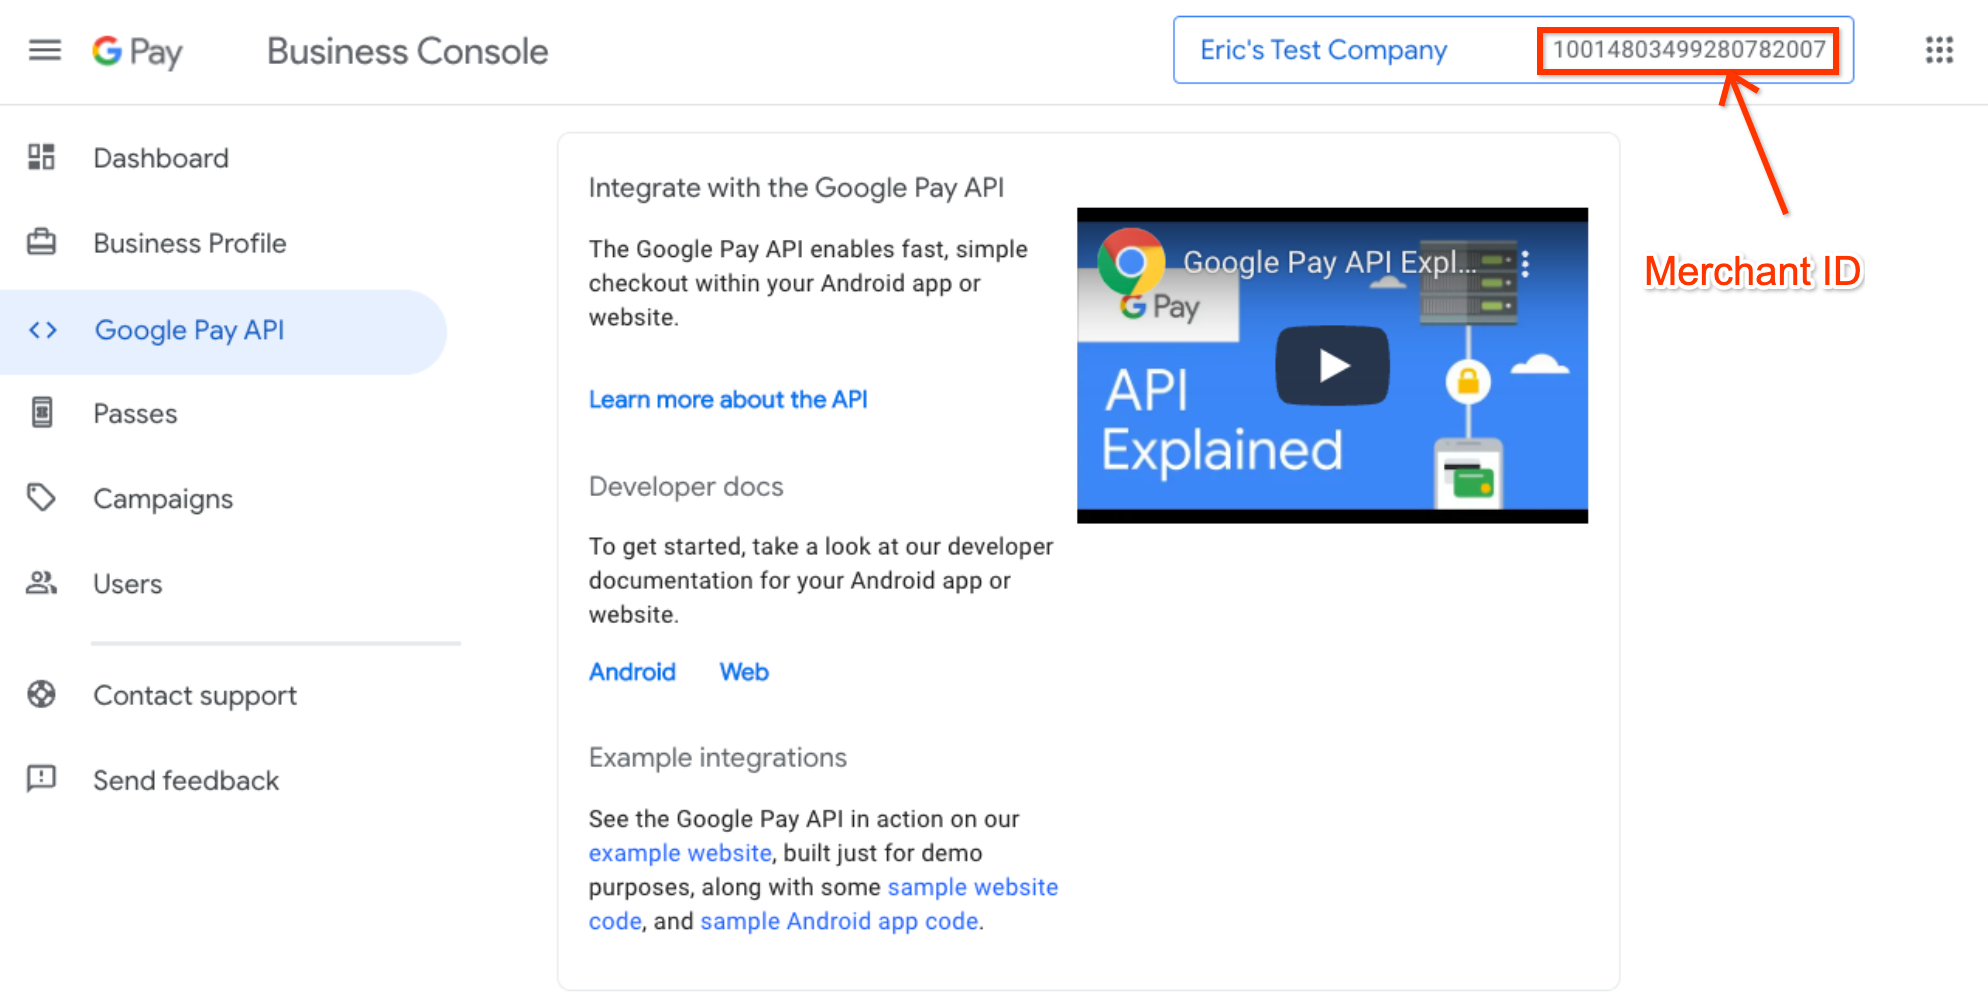
Task: Open Contact support
Action: coord(195,695)
